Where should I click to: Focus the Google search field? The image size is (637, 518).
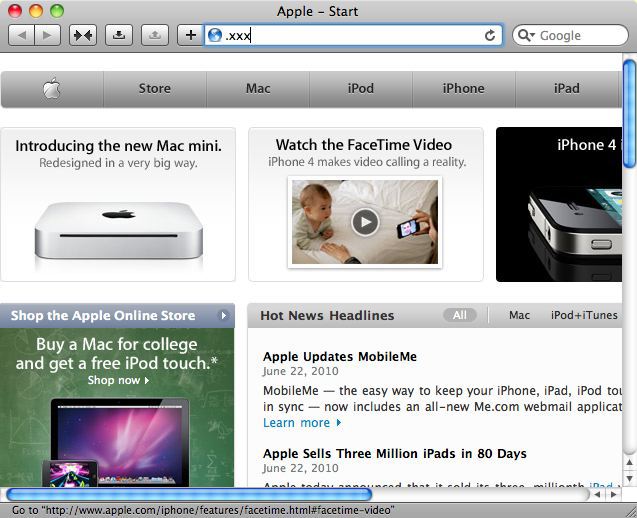coord(570,35)
